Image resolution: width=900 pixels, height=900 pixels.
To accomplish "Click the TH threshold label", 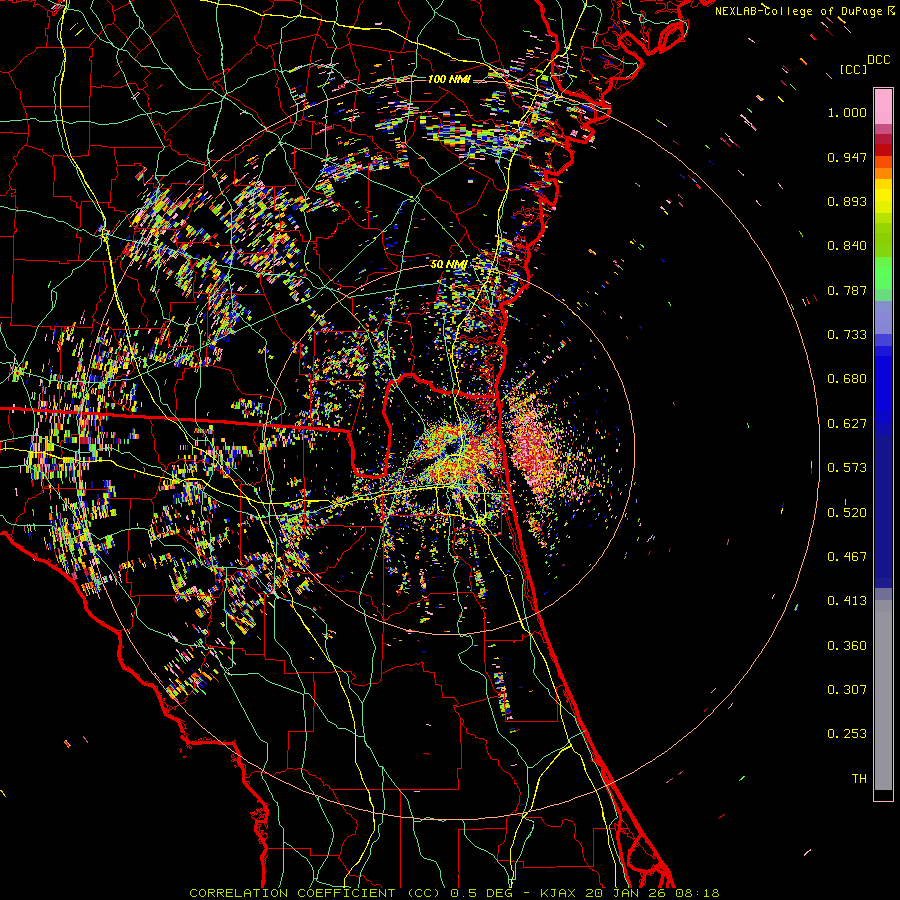I will [859, 779].
